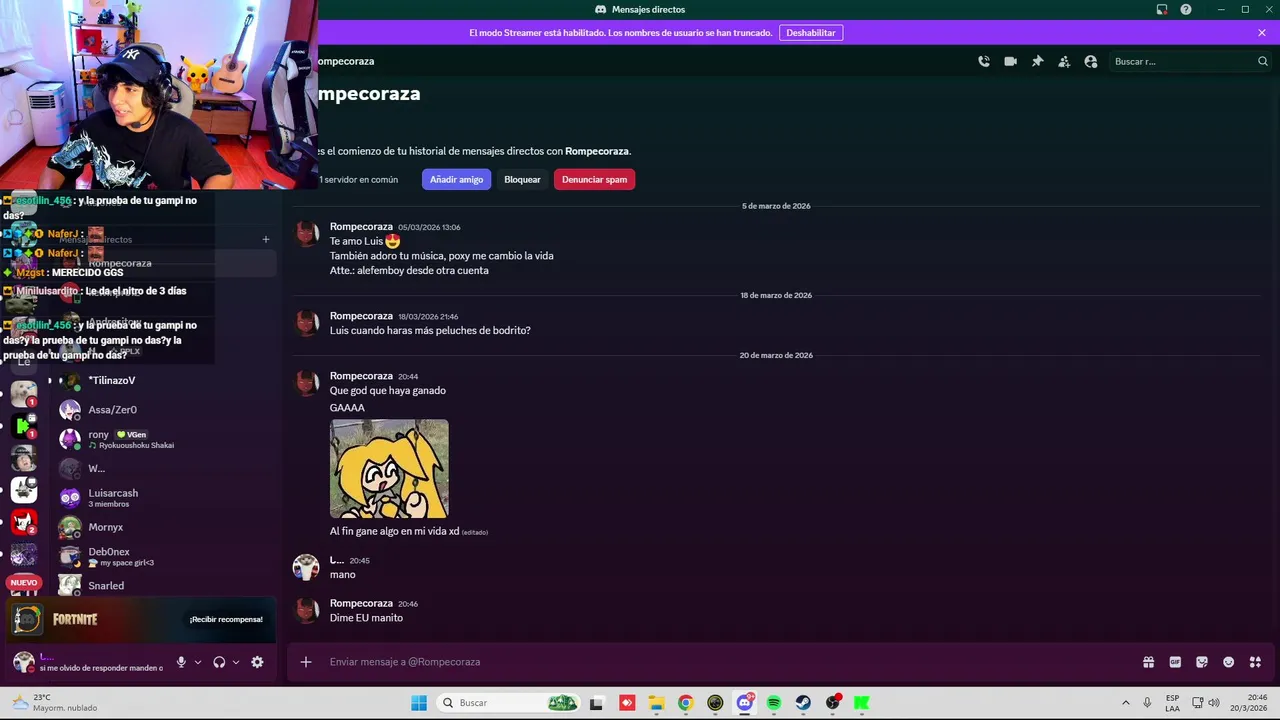The image size is (1280, 720).
Task: Show the user profile panel icon
Action: (x=1090, y=61)
